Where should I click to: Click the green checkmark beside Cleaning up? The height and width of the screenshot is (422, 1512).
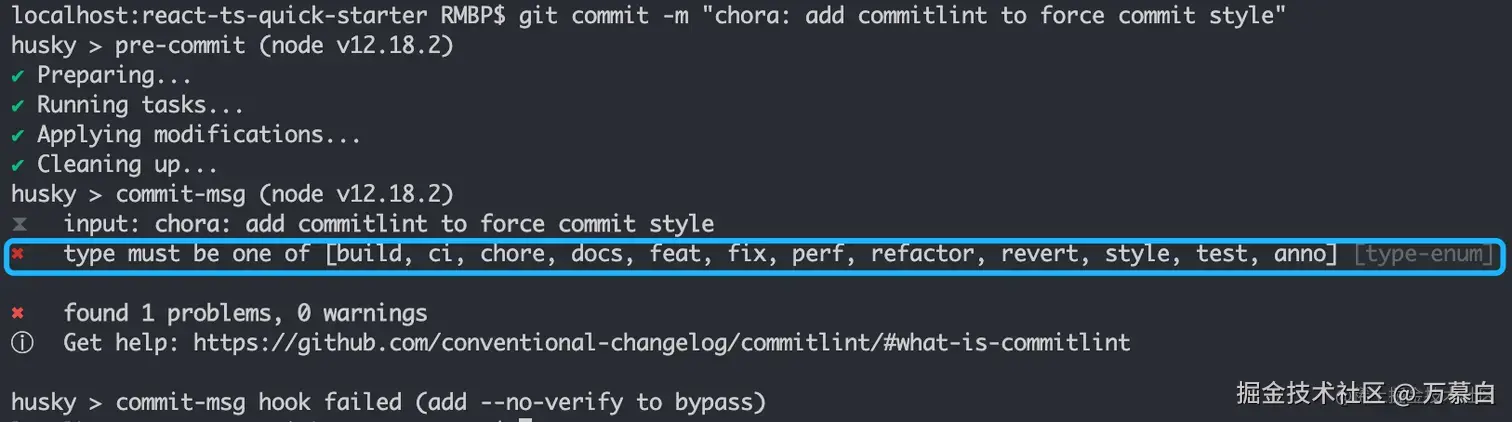point(18,164)
